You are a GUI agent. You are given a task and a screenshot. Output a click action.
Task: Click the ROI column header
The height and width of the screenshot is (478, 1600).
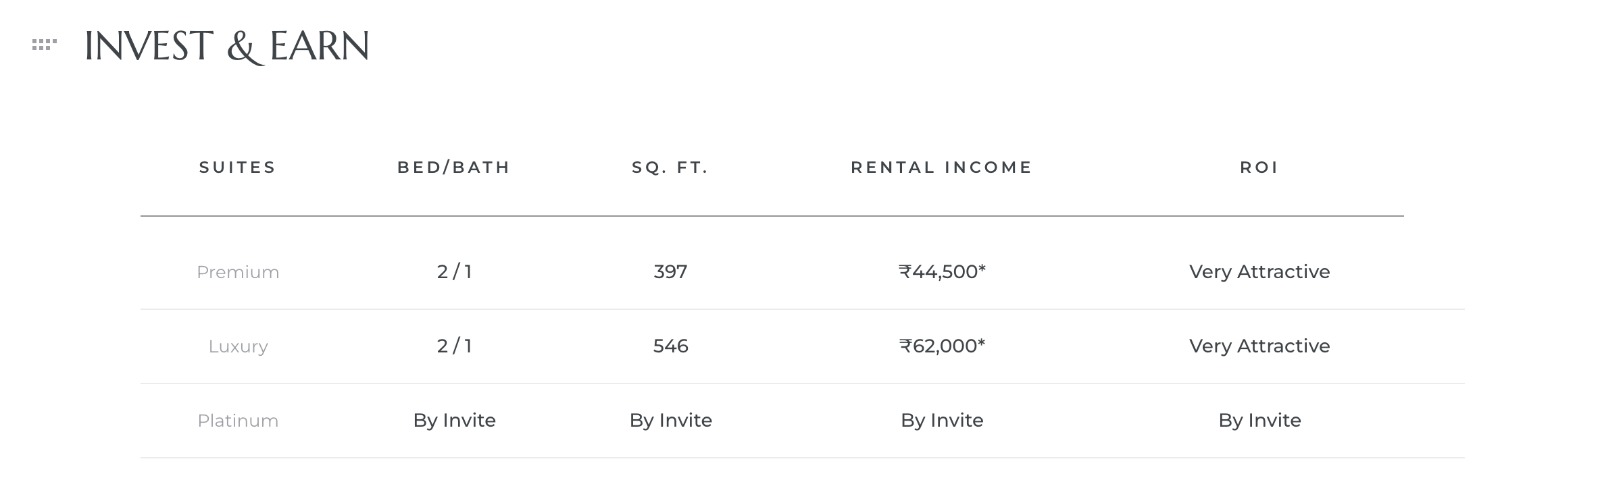1259,168
